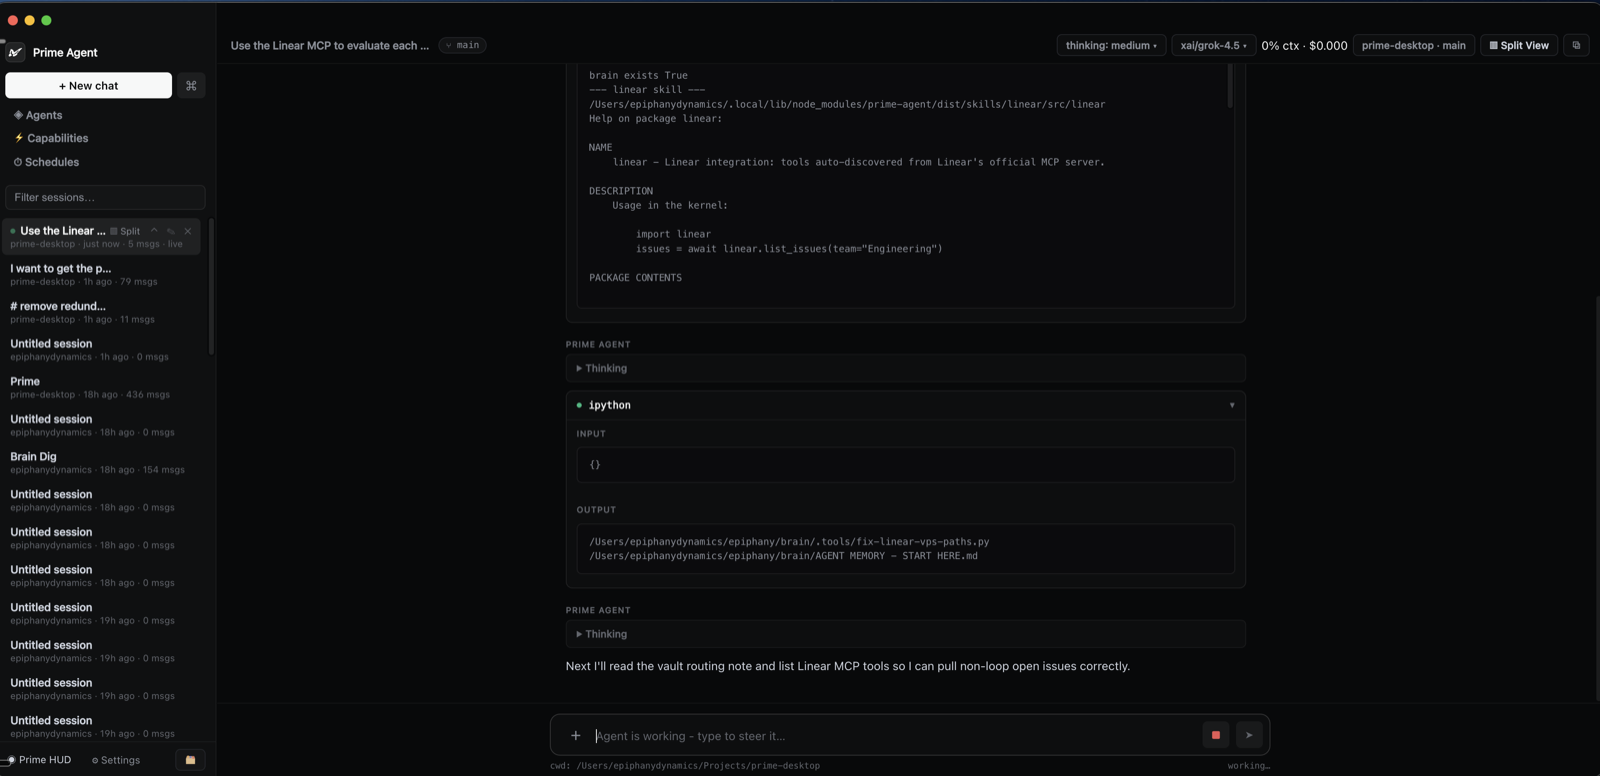Close the Use the Linear session with X icon
This screenshot has height=776, width=1600.
188,231
